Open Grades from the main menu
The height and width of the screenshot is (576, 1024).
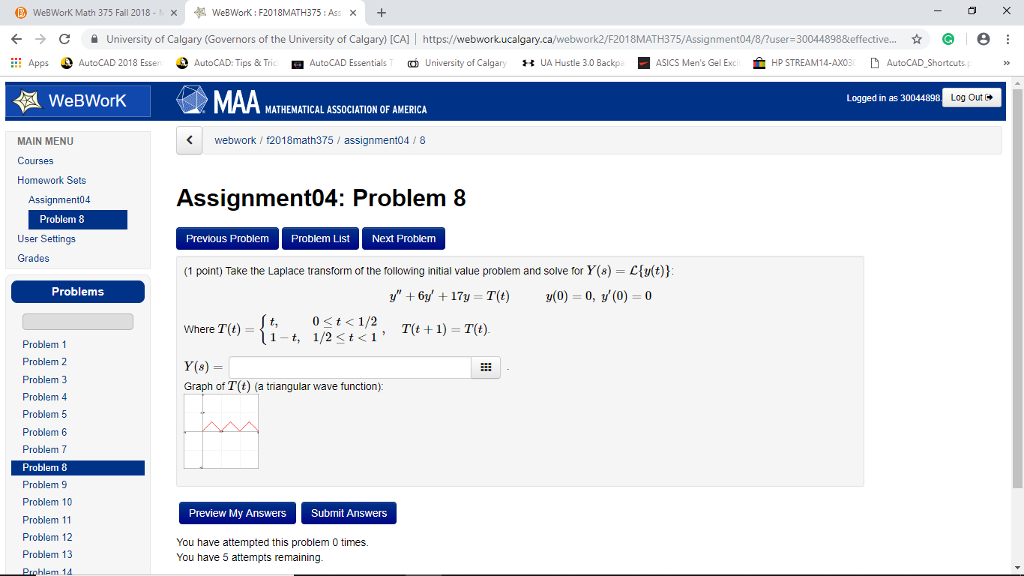33,258
